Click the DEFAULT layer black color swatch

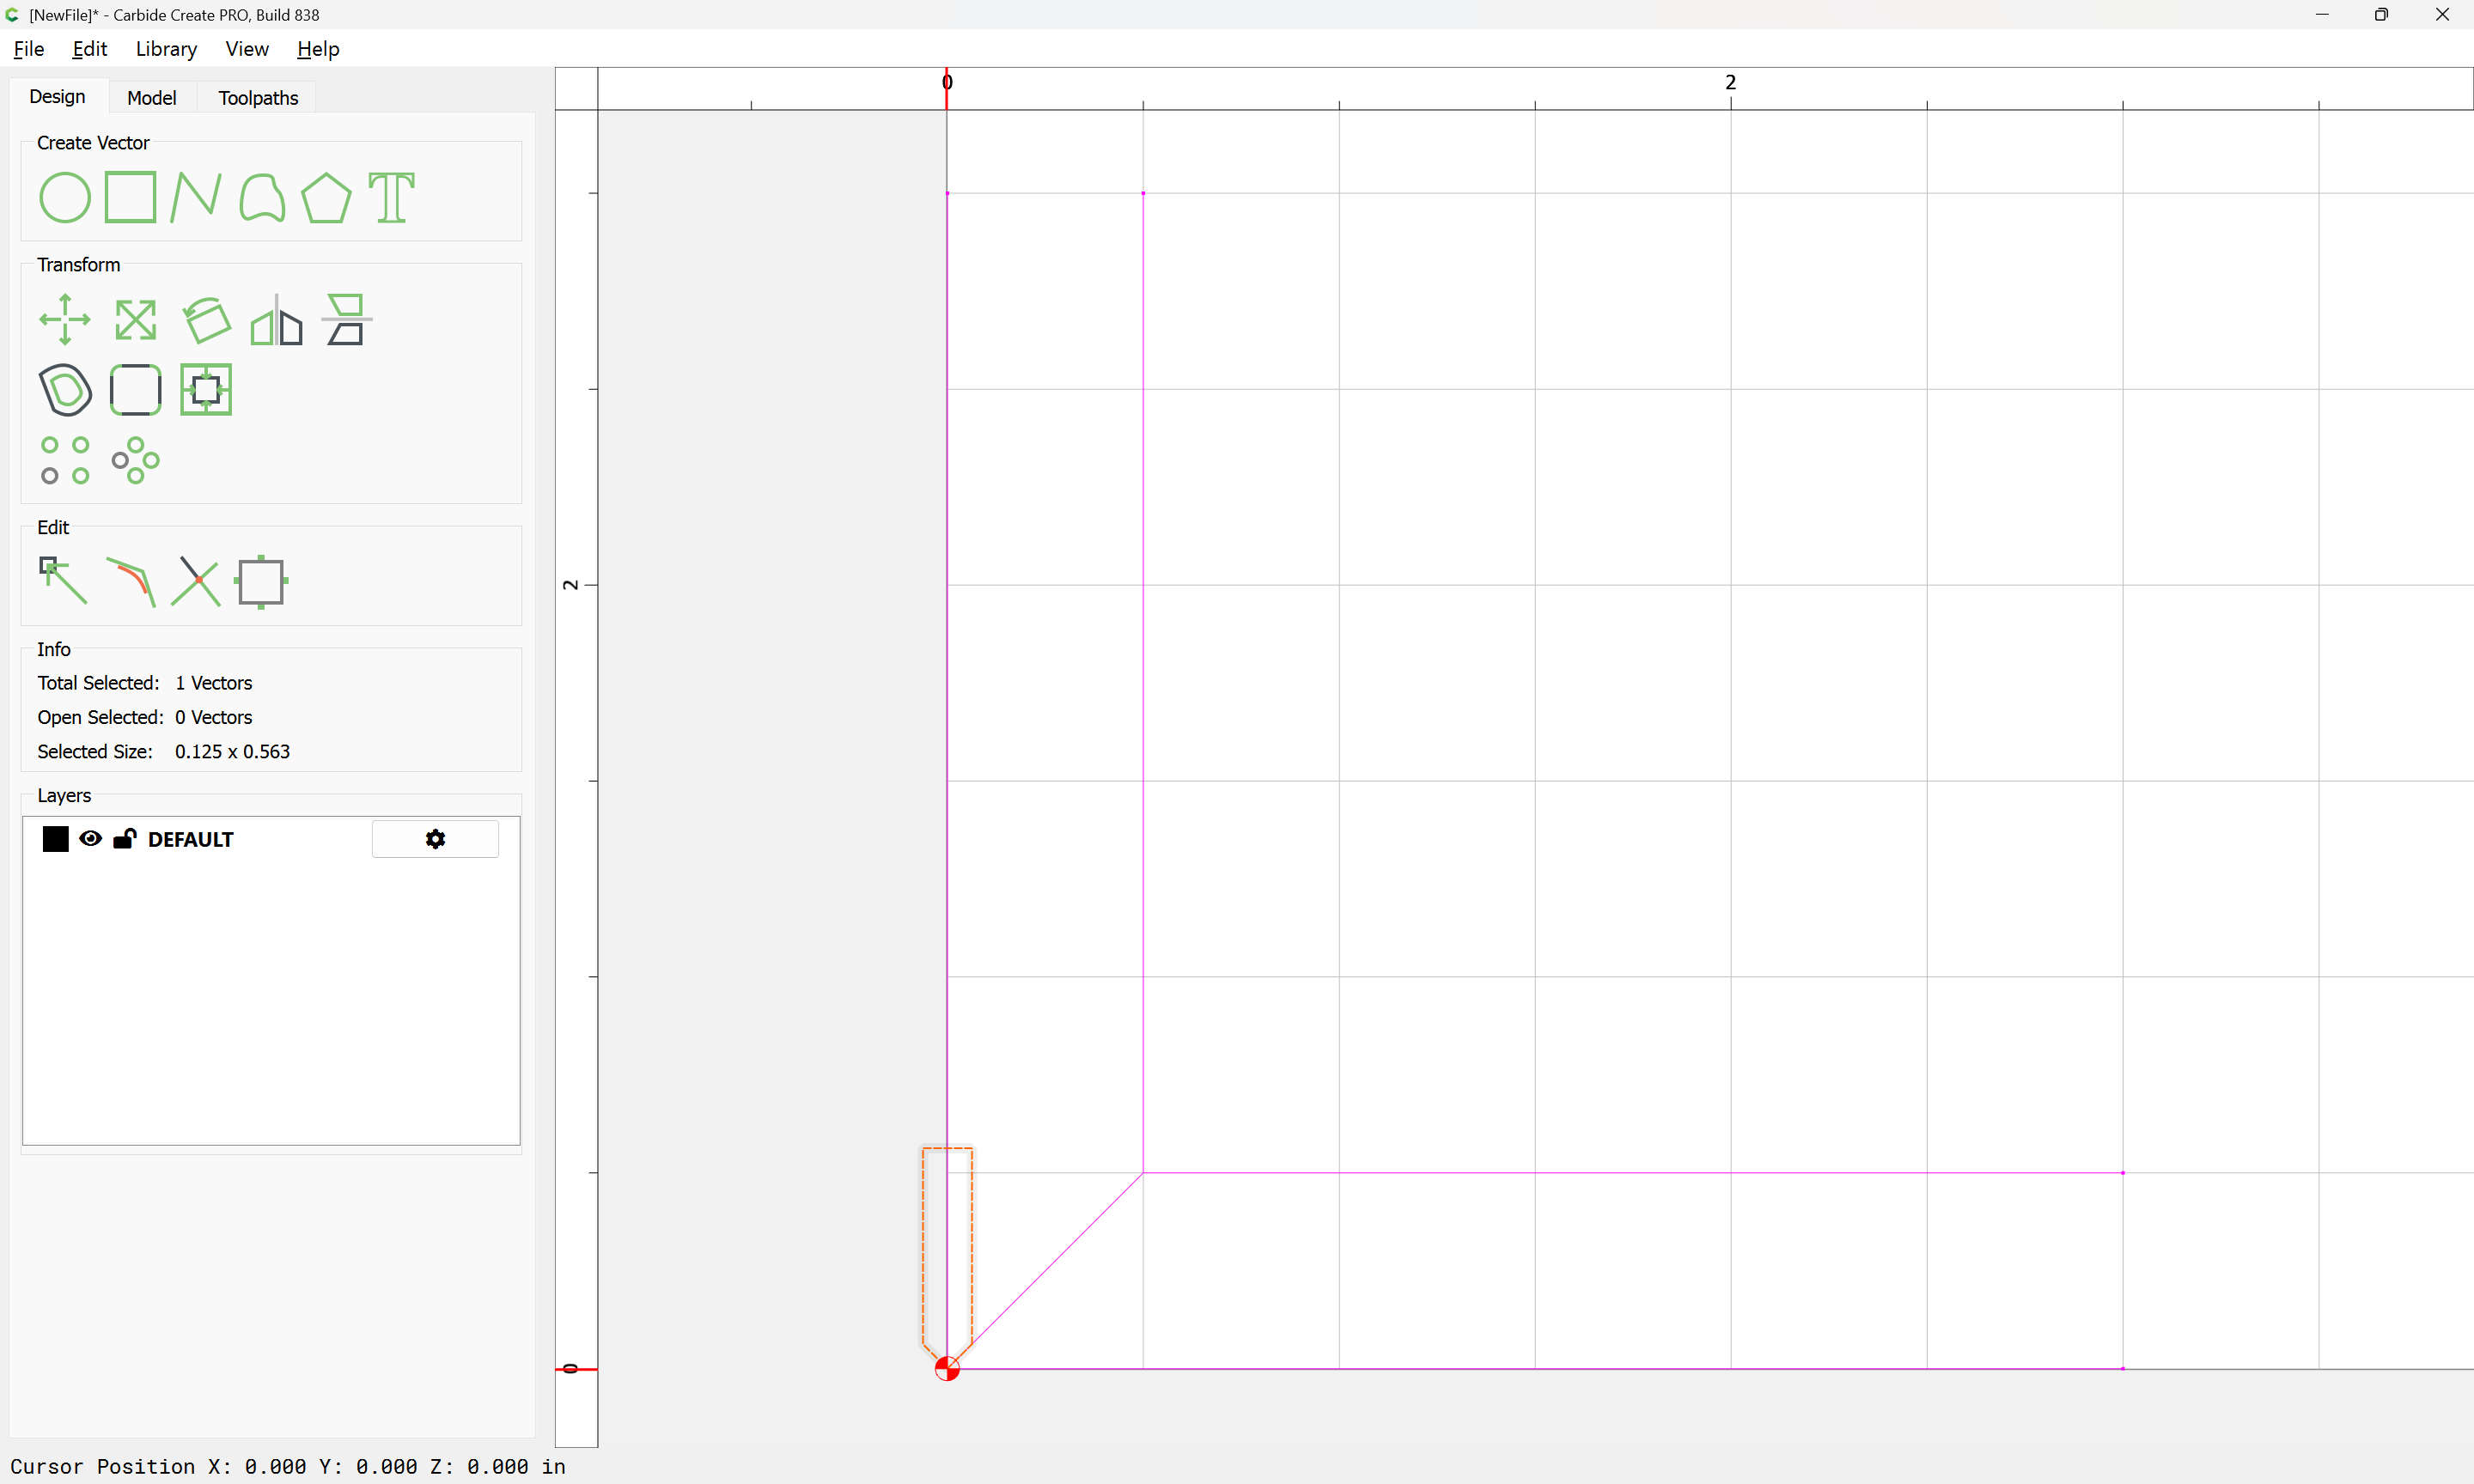coord(56,839)
